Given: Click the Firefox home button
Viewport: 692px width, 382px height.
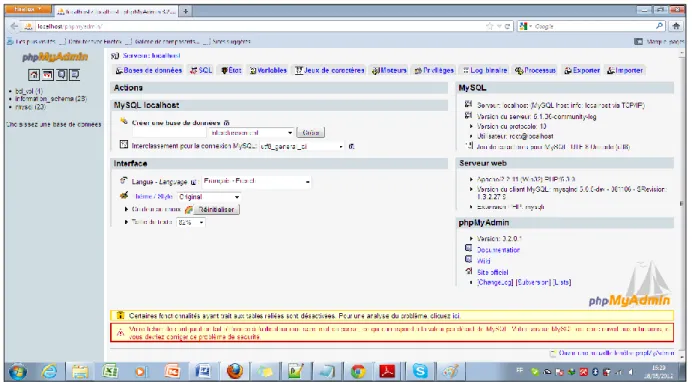Looking at the screenshot, I should click(x=676, y=26).
